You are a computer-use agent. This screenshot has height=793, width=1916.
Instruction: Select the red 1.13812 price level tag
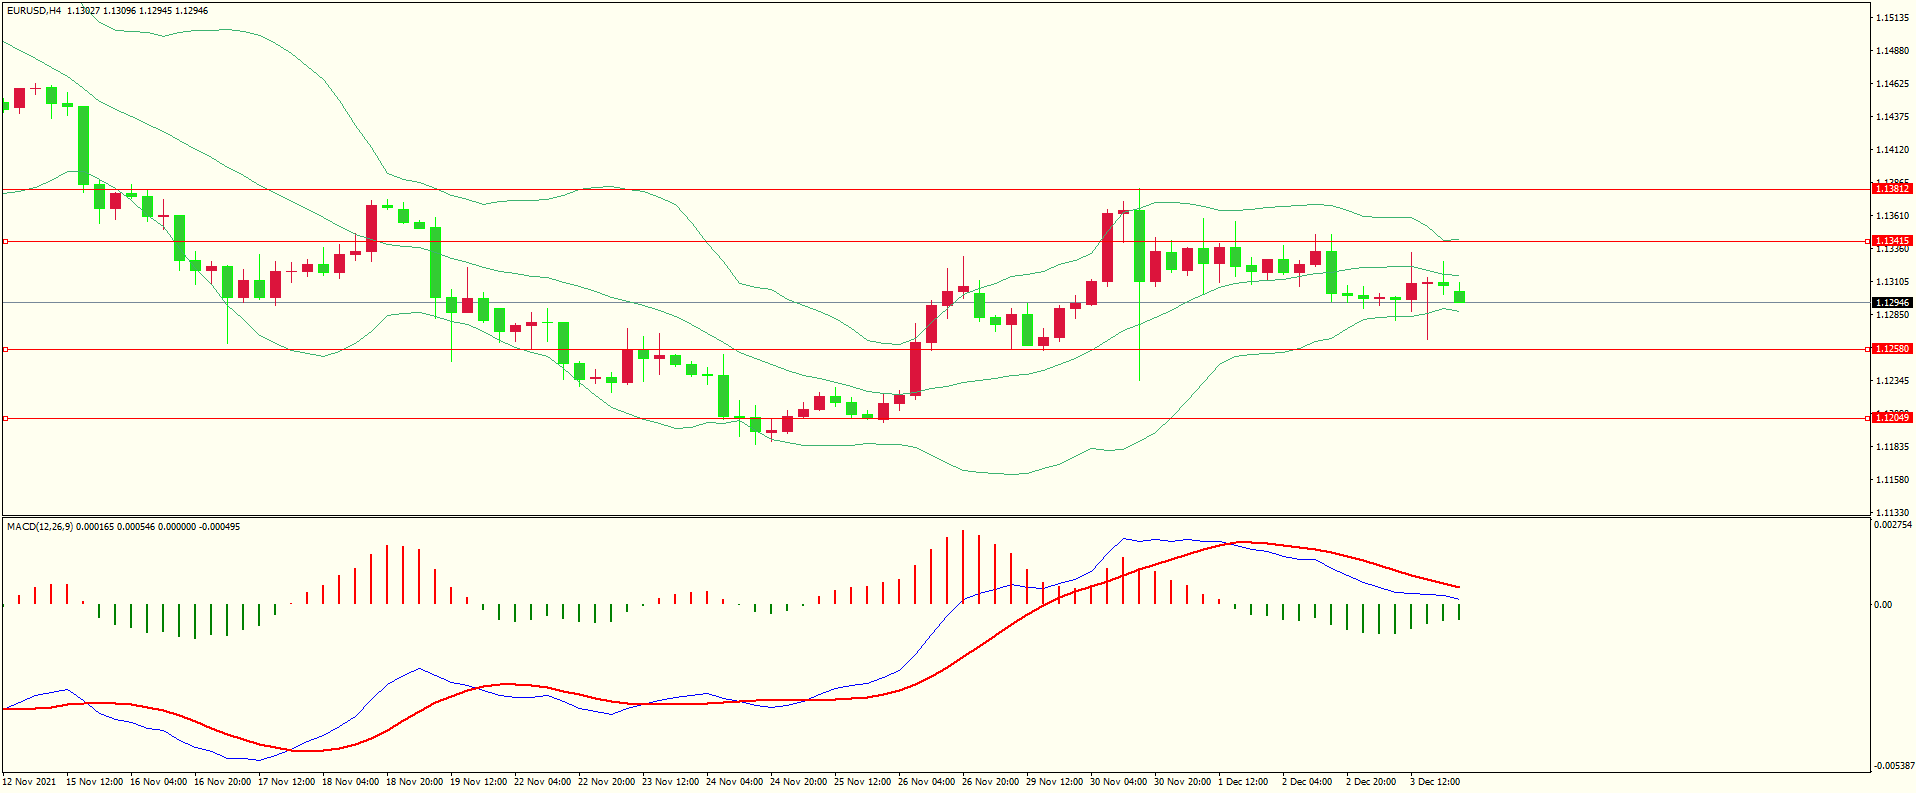pos(1892,189)
